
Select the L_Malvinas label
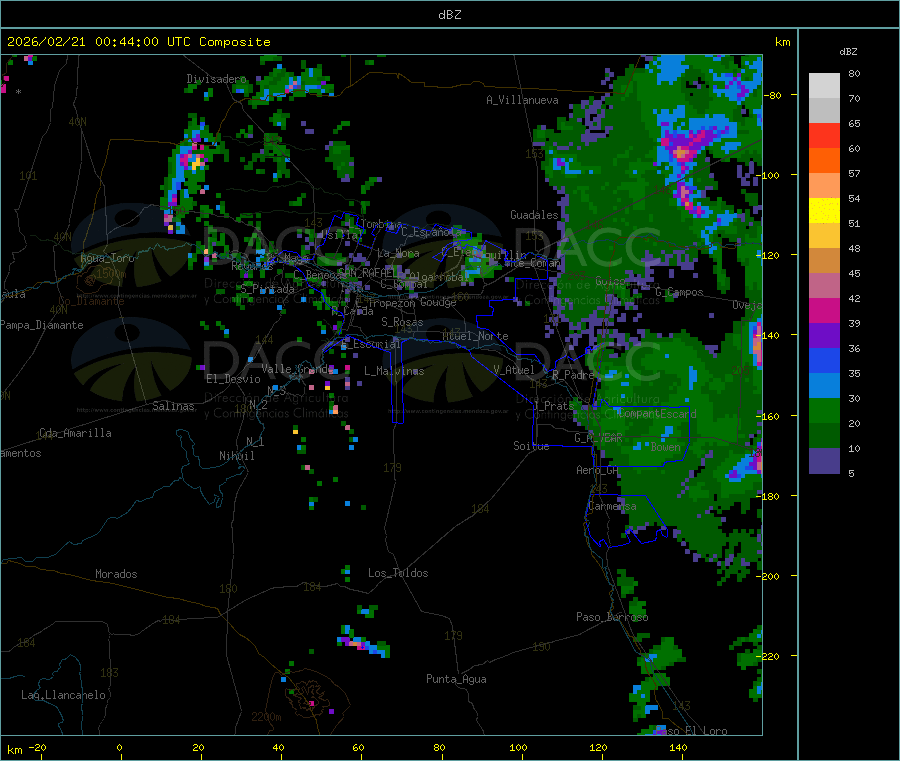coord(394,371)
